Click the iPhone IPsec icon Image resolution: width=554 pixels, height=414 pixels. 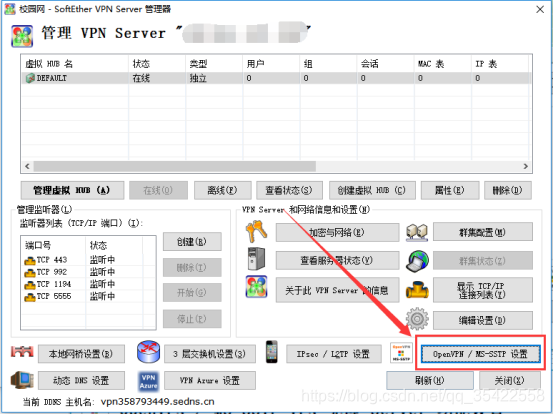click(x=272, y=352)
